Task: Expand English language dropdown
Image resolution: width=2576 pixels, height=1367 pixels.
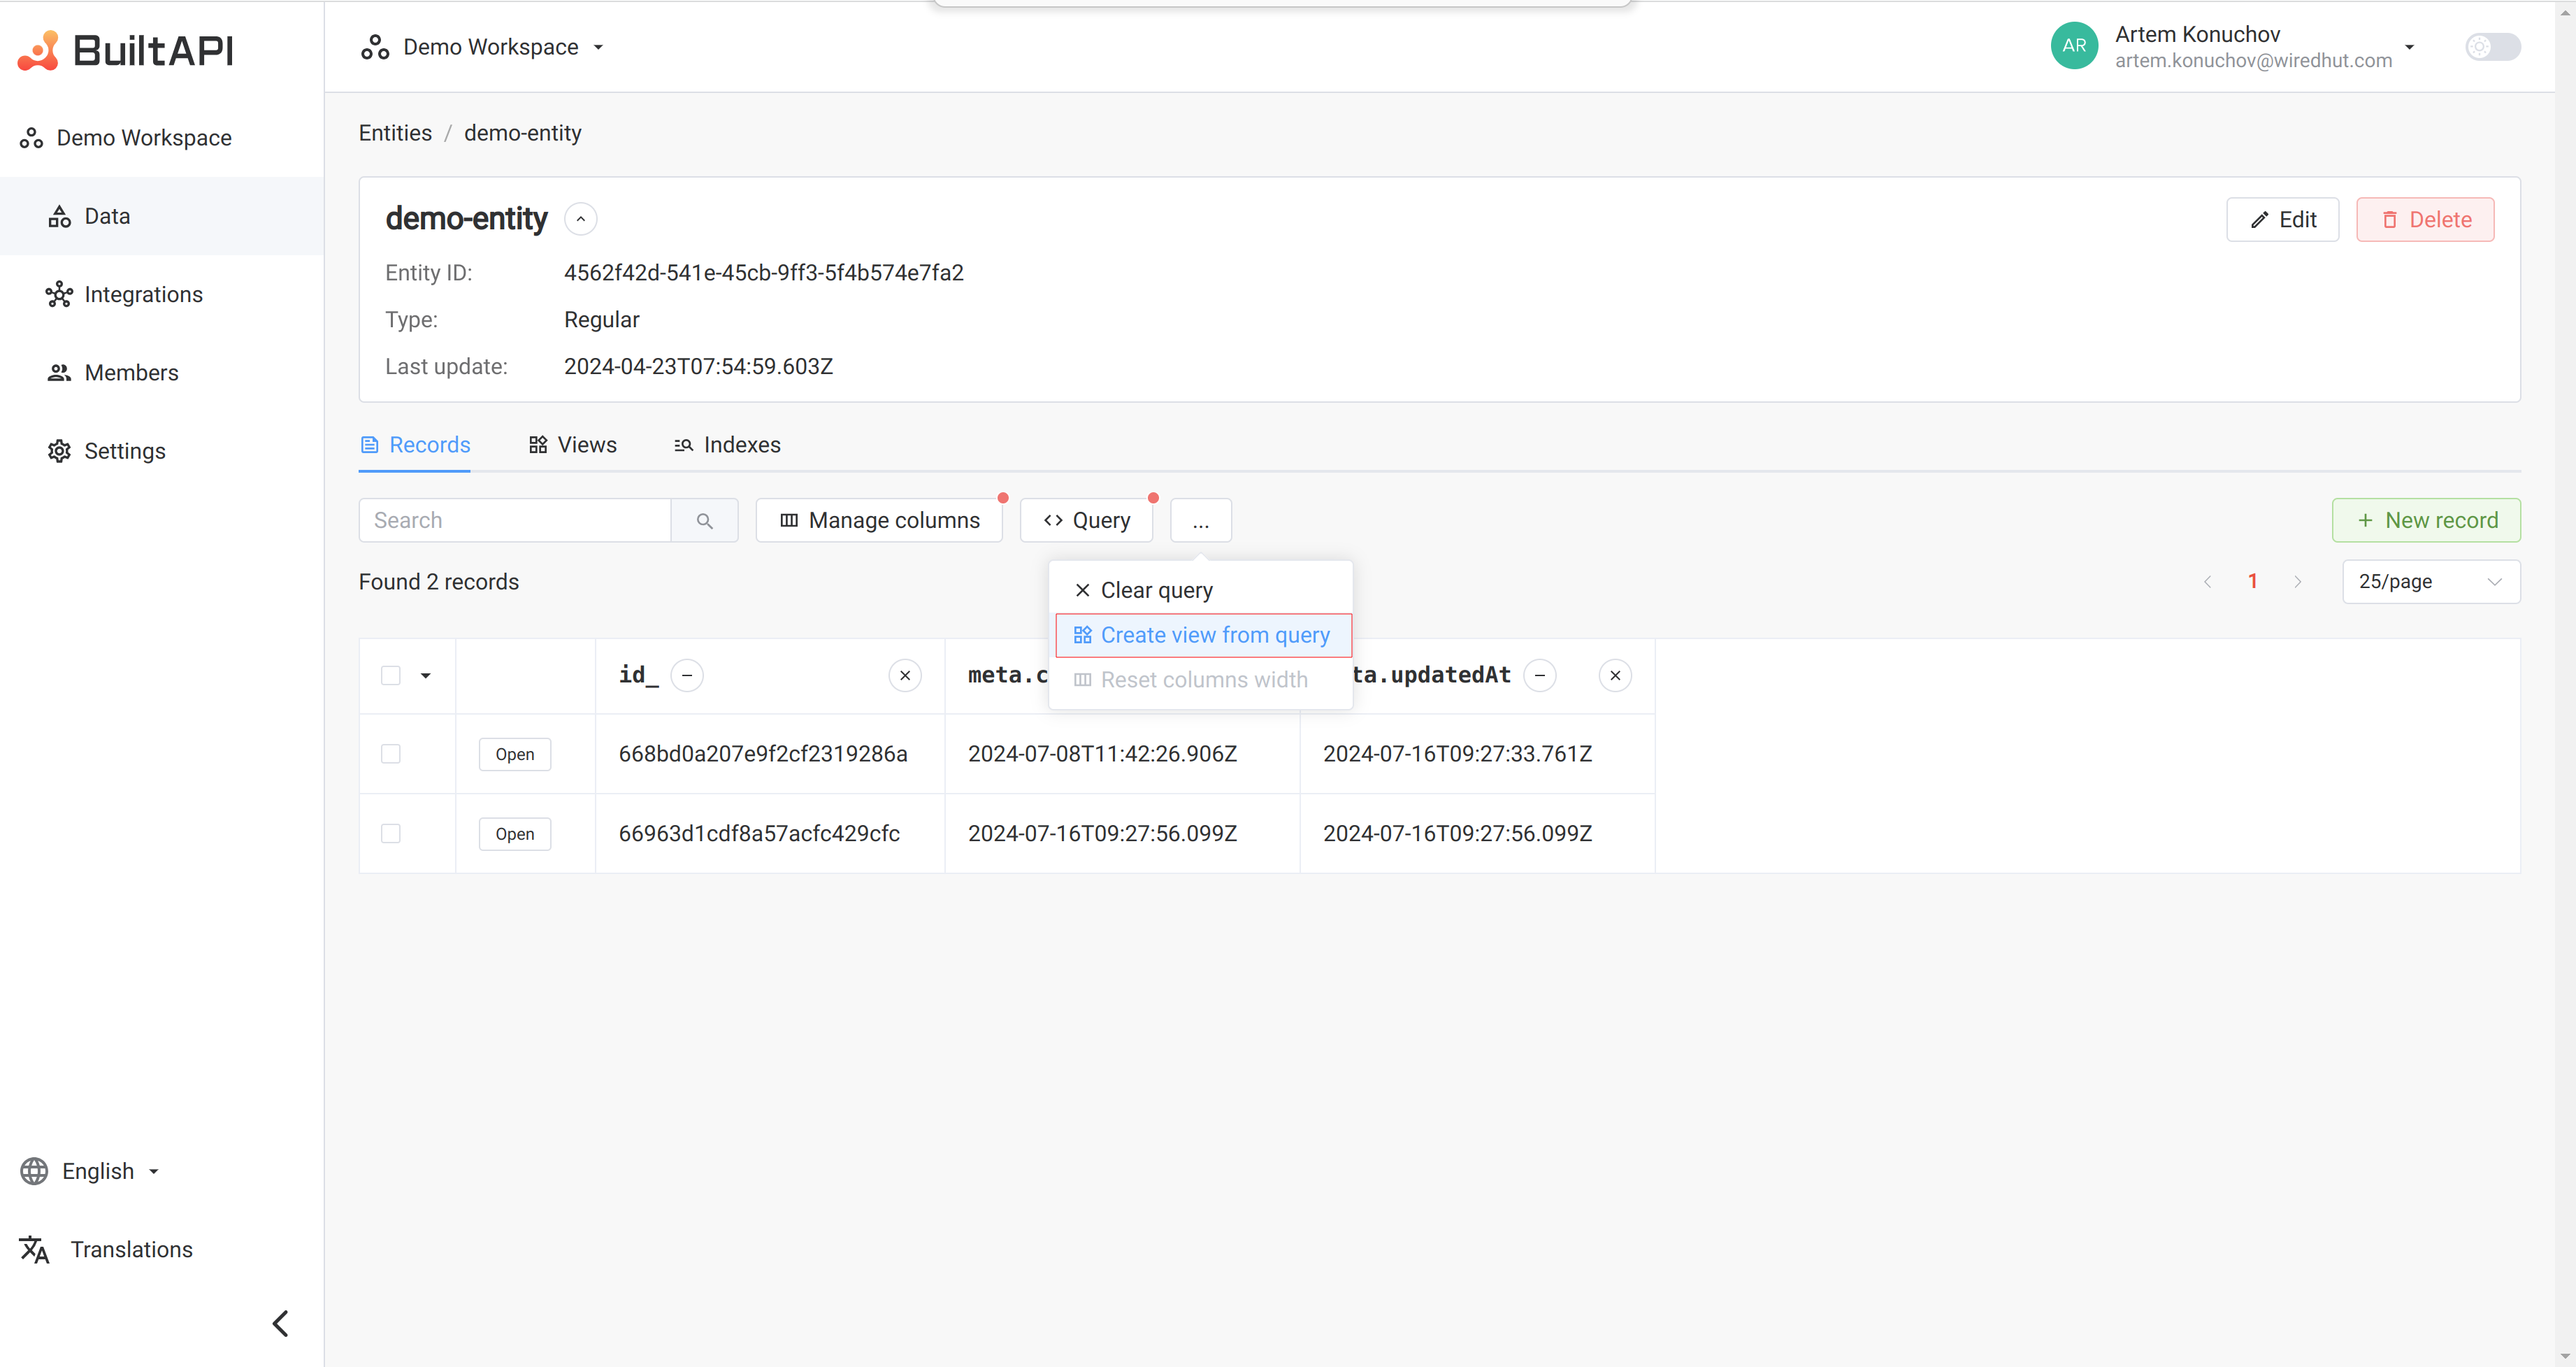Action: (90, 1171)
